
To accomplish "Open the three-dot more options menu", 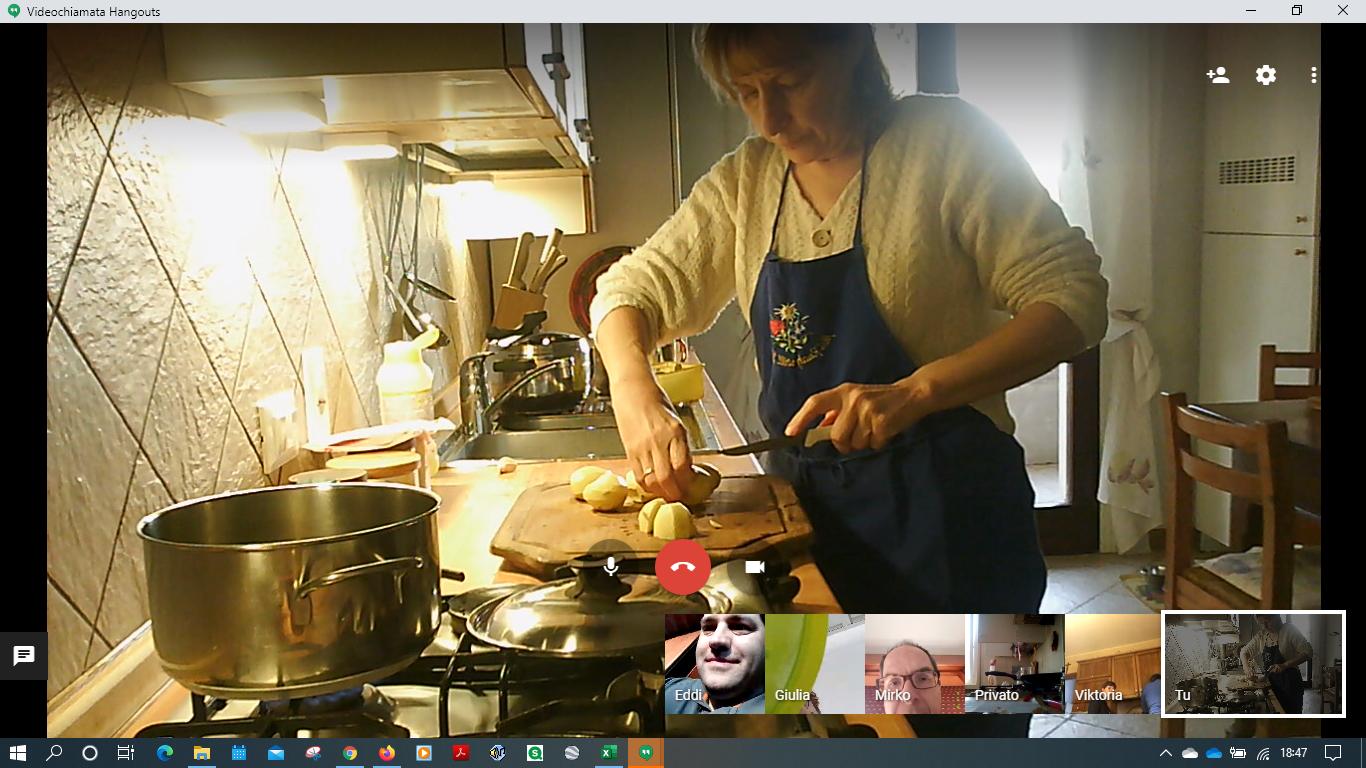I will pos(1313,75).
